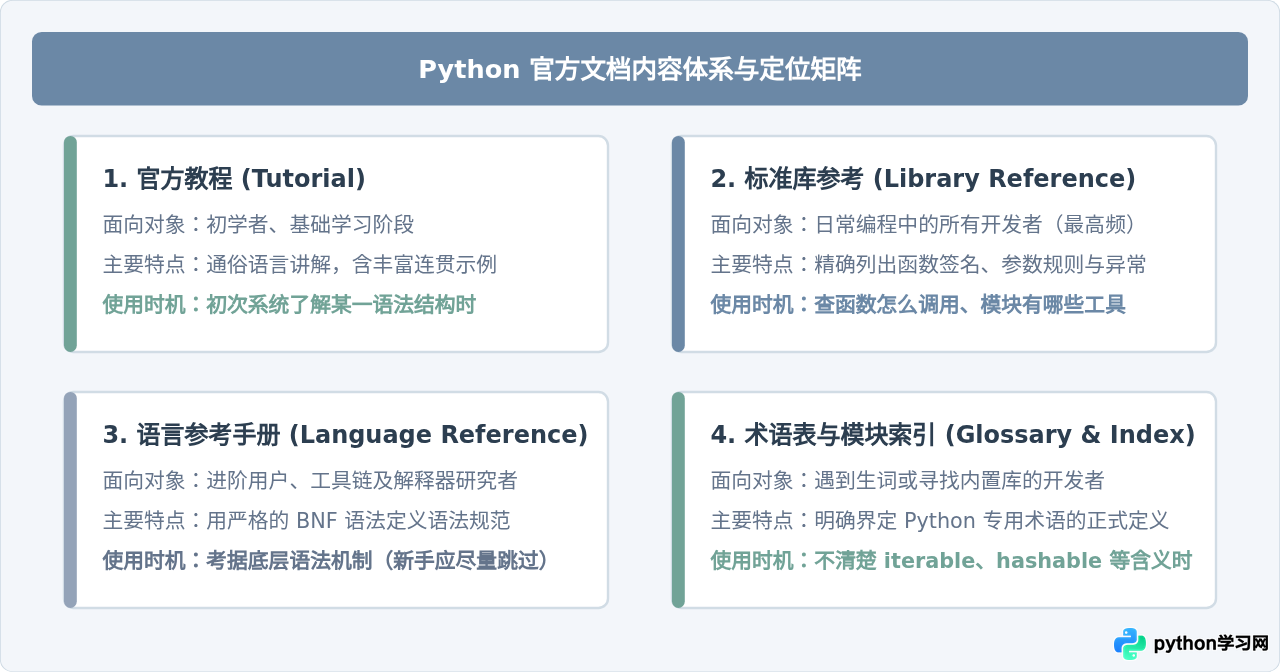Click line '面向对象：日常编程中的所有开发者（最高频）'
1280x672 pixels.
(925, 224)
